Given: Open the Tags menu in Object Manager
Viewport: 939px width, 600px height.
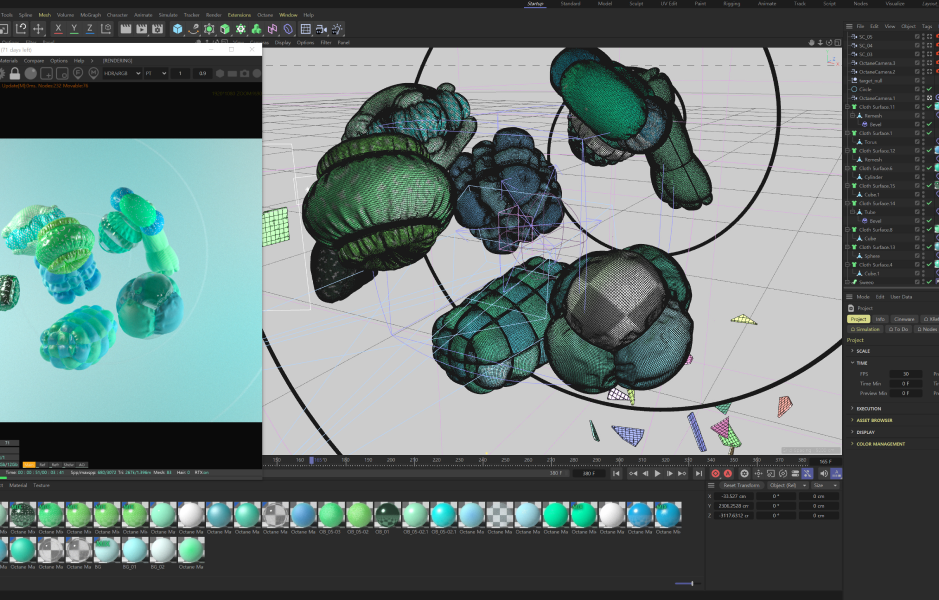Looking at the screenshot, I should [927, 26].
